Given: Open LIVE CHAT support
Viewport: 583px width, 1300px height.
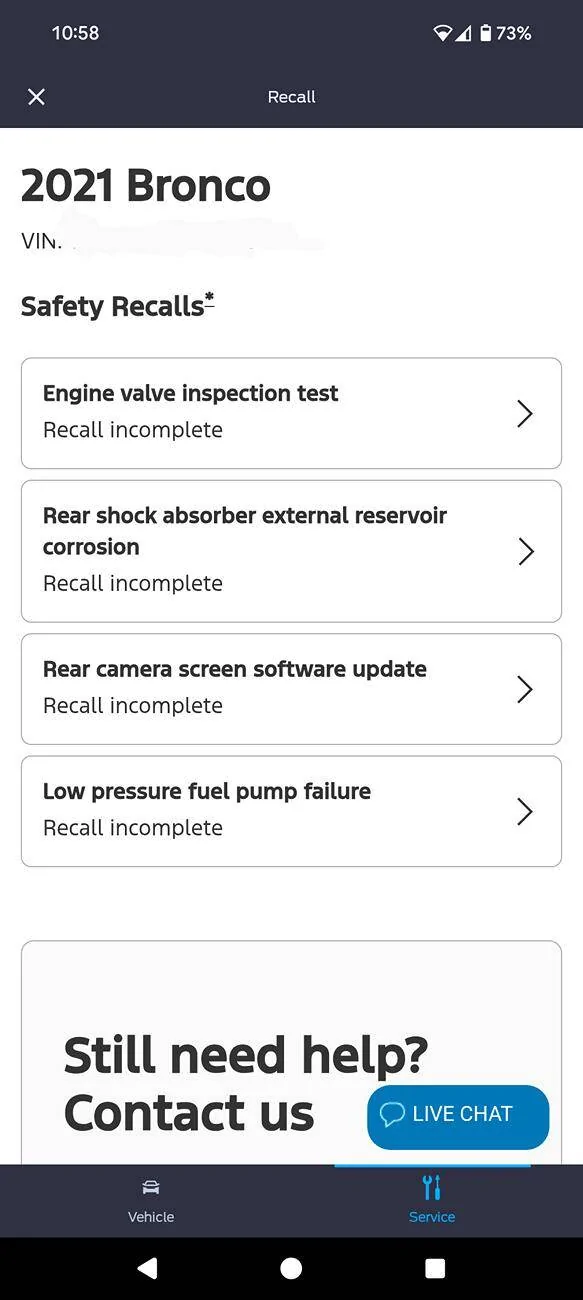Looking at the screenshot, I should 457,1114.
